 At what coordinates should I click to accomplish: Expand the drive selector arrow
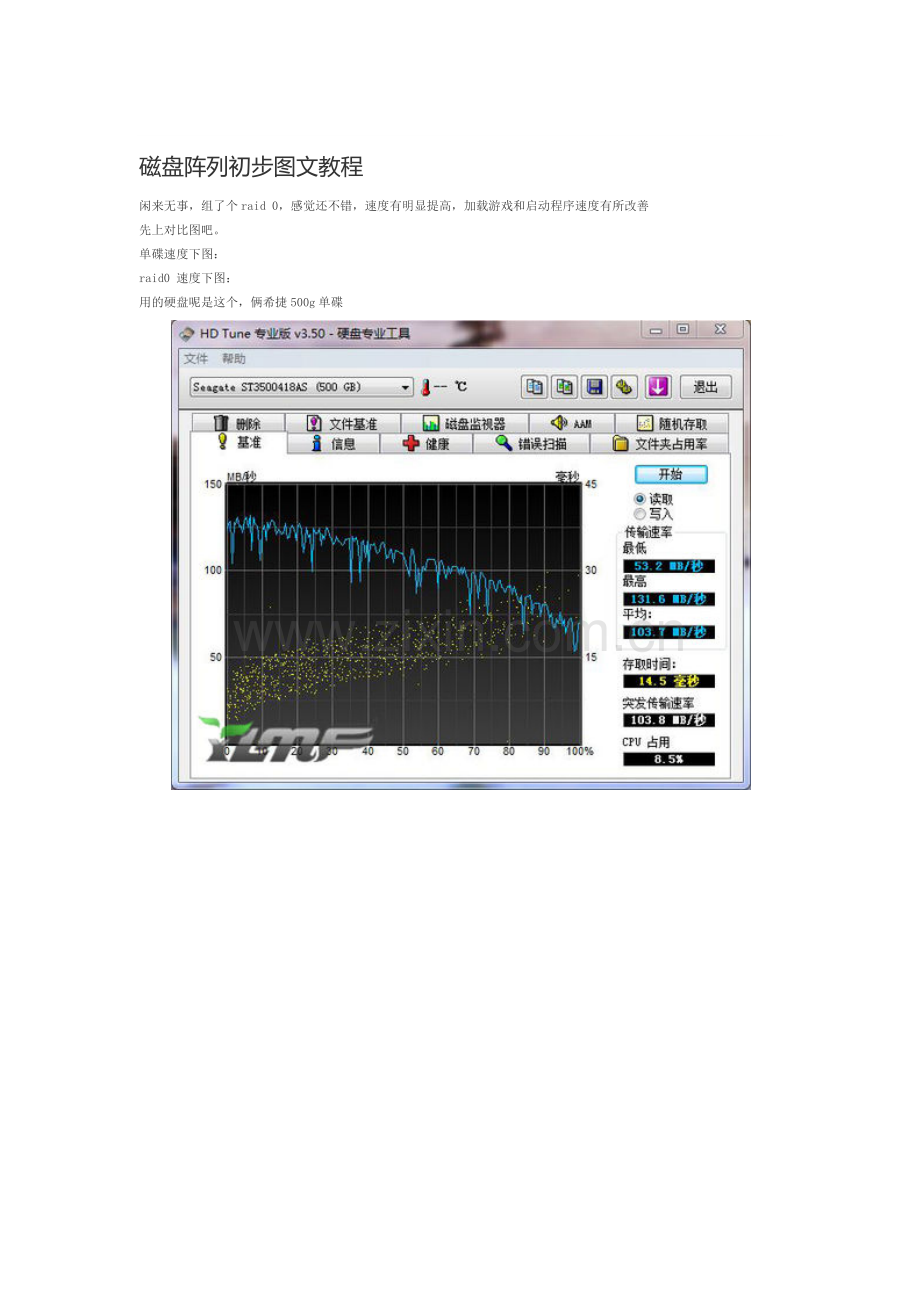click(404, 387)
